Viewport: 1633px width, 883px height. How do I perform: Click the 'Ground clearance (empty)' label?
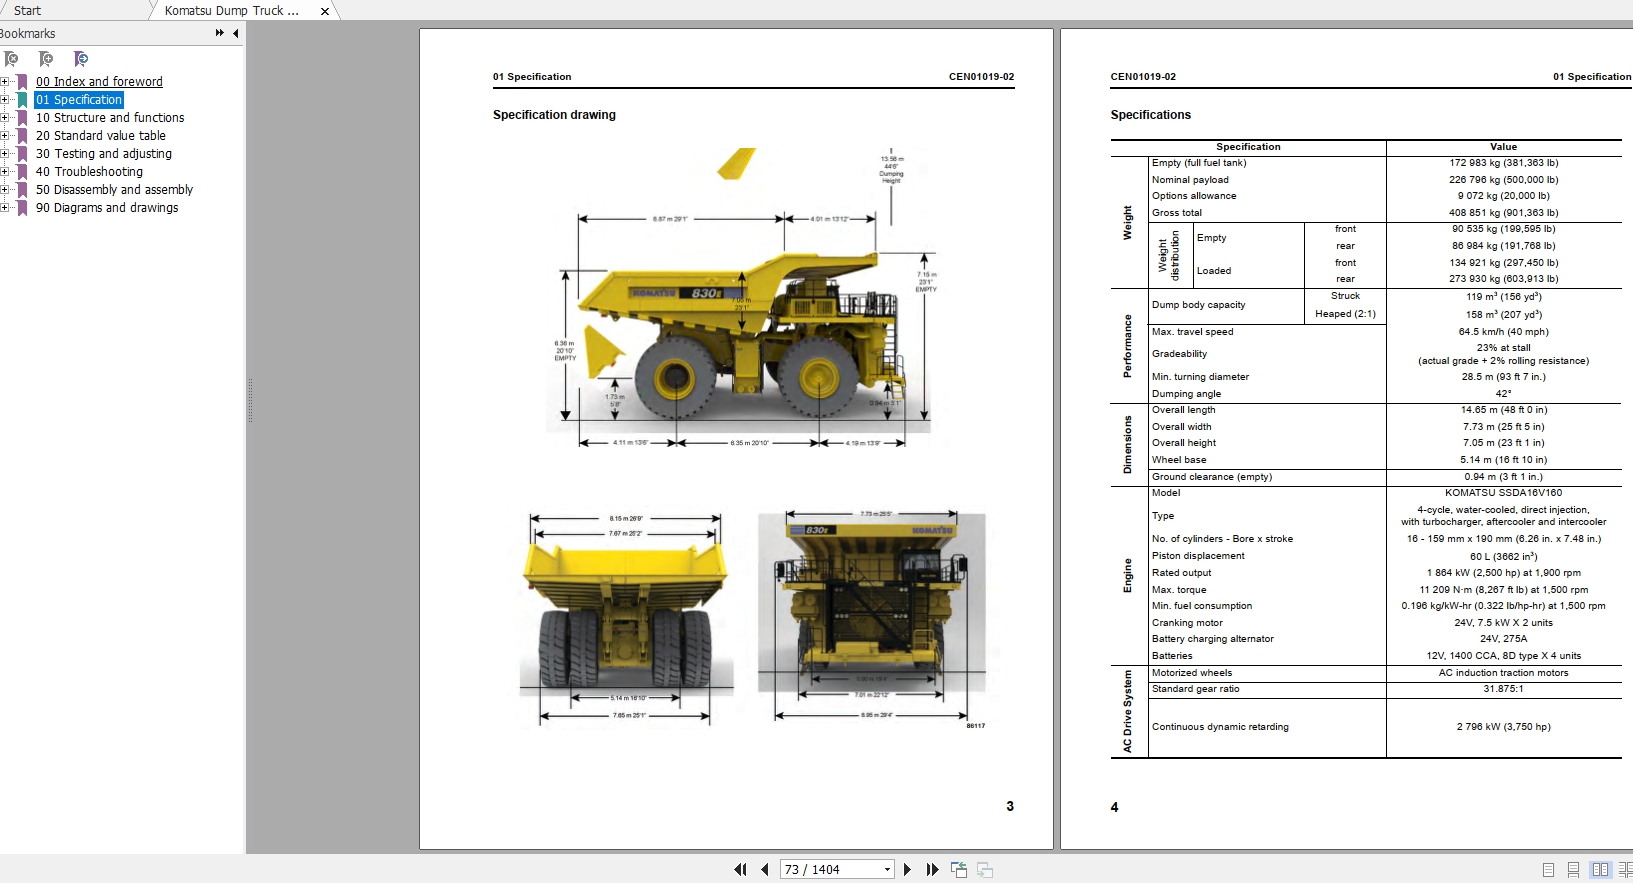(1212, 477)
